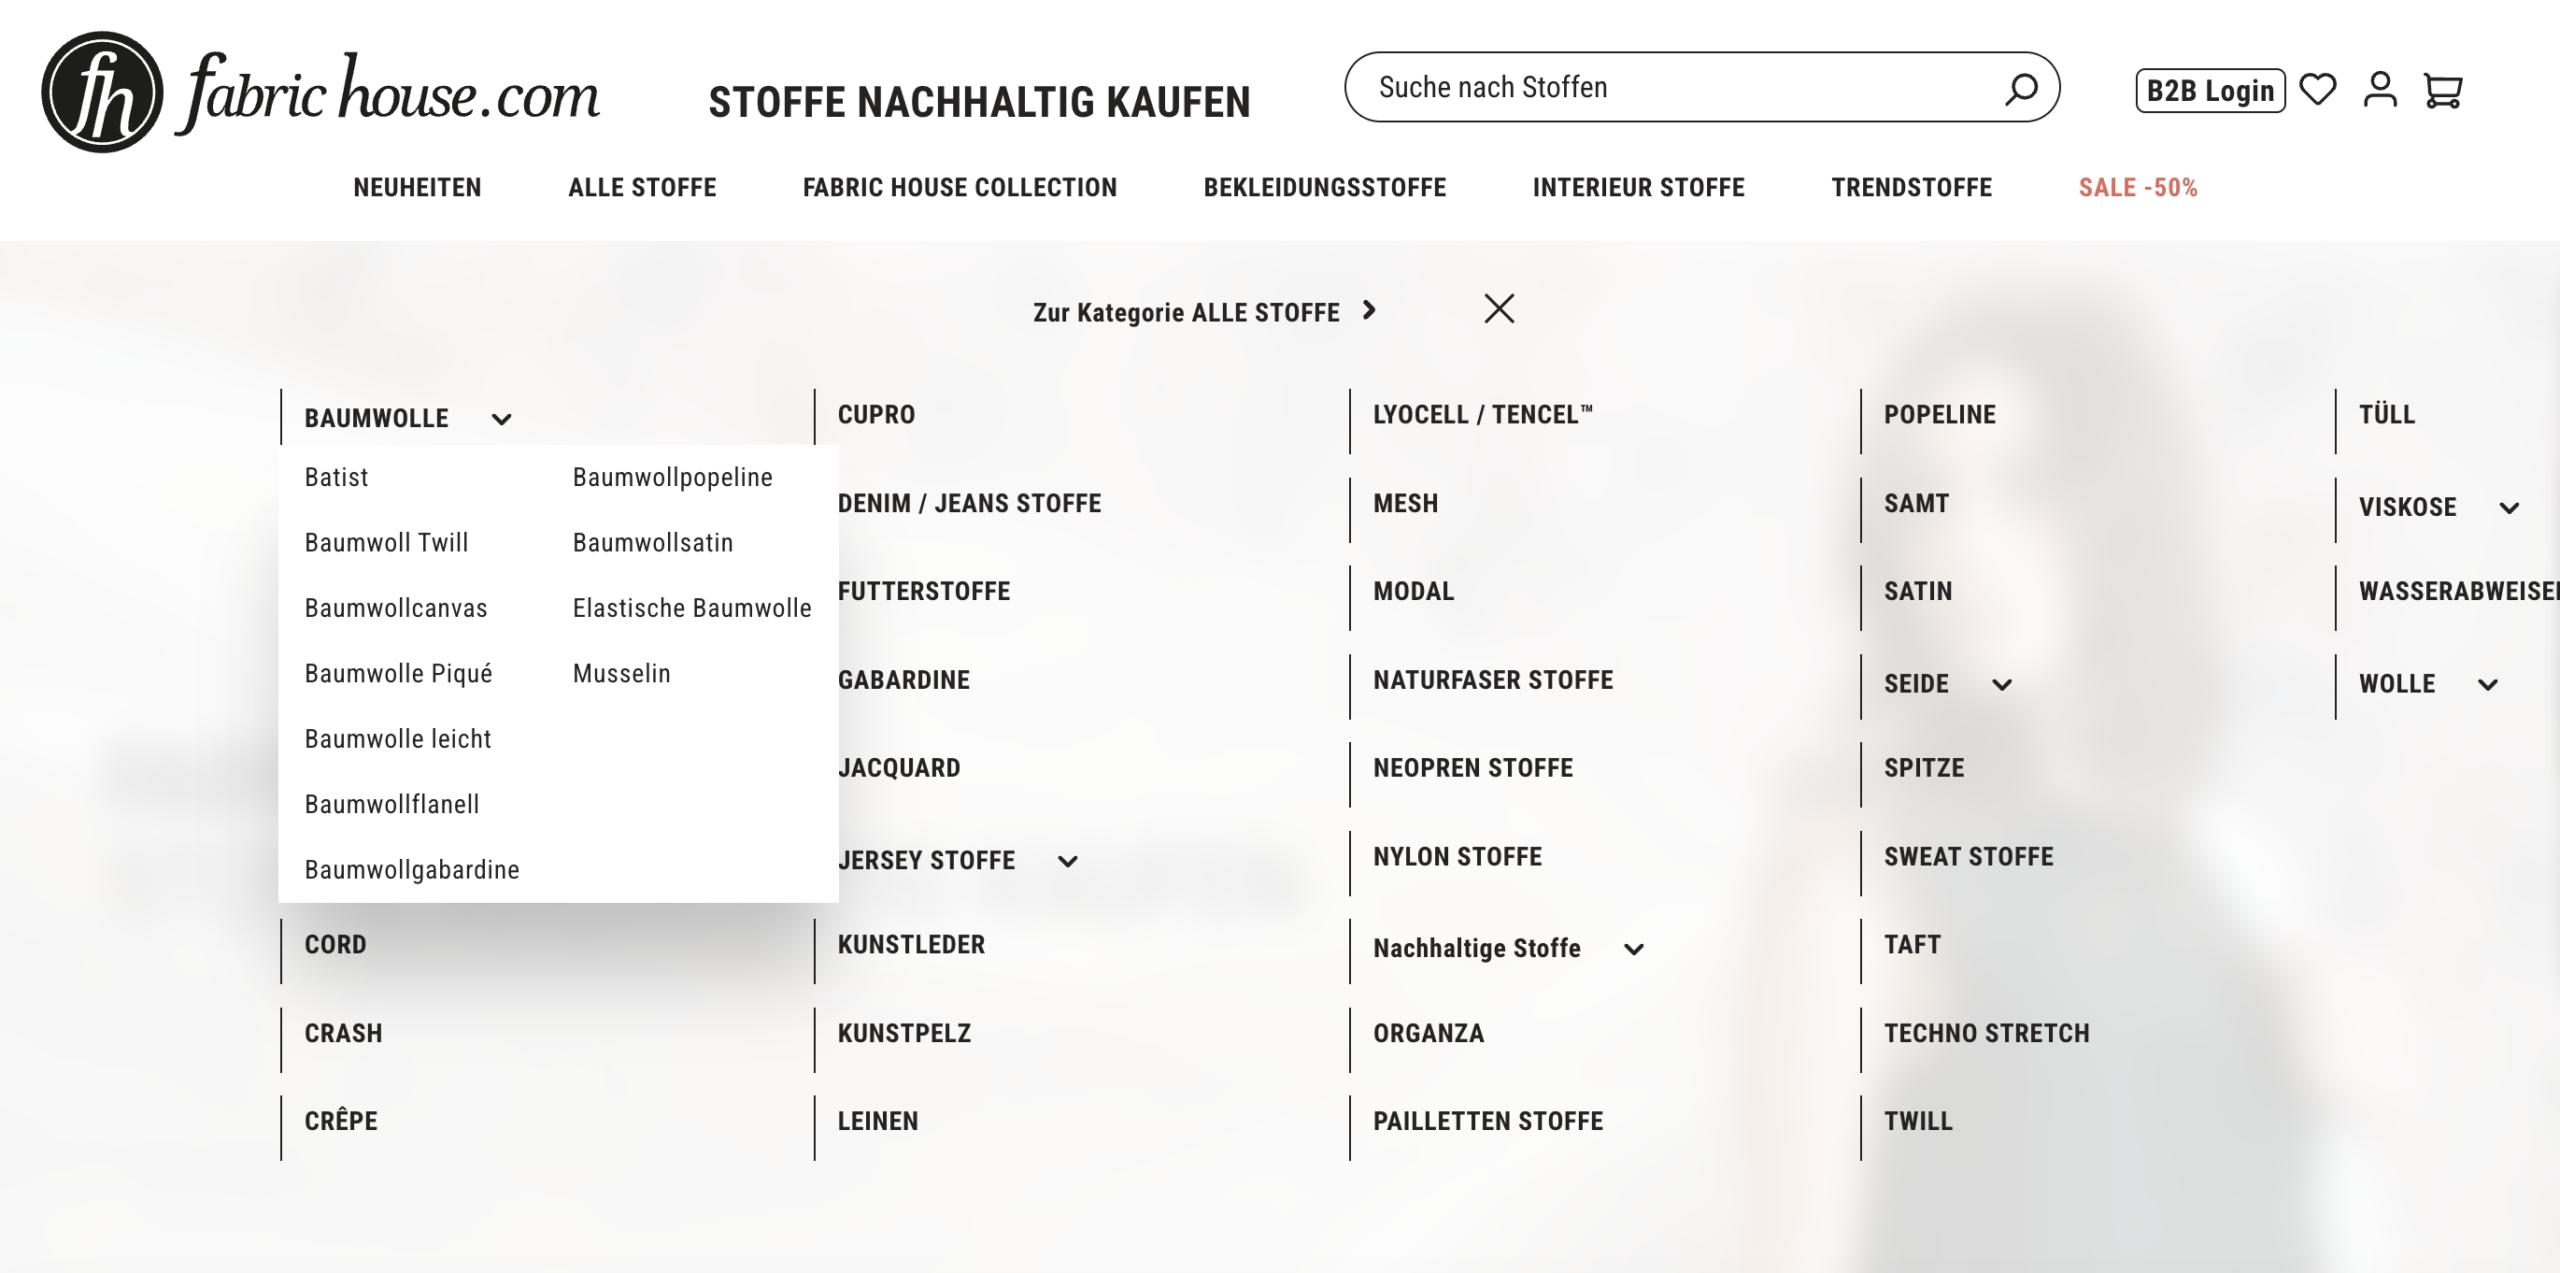Open the BEKLEIDUNGSSTOFFE menu
Screen dimensions: 2560x1273
(x=1325, y=187)
